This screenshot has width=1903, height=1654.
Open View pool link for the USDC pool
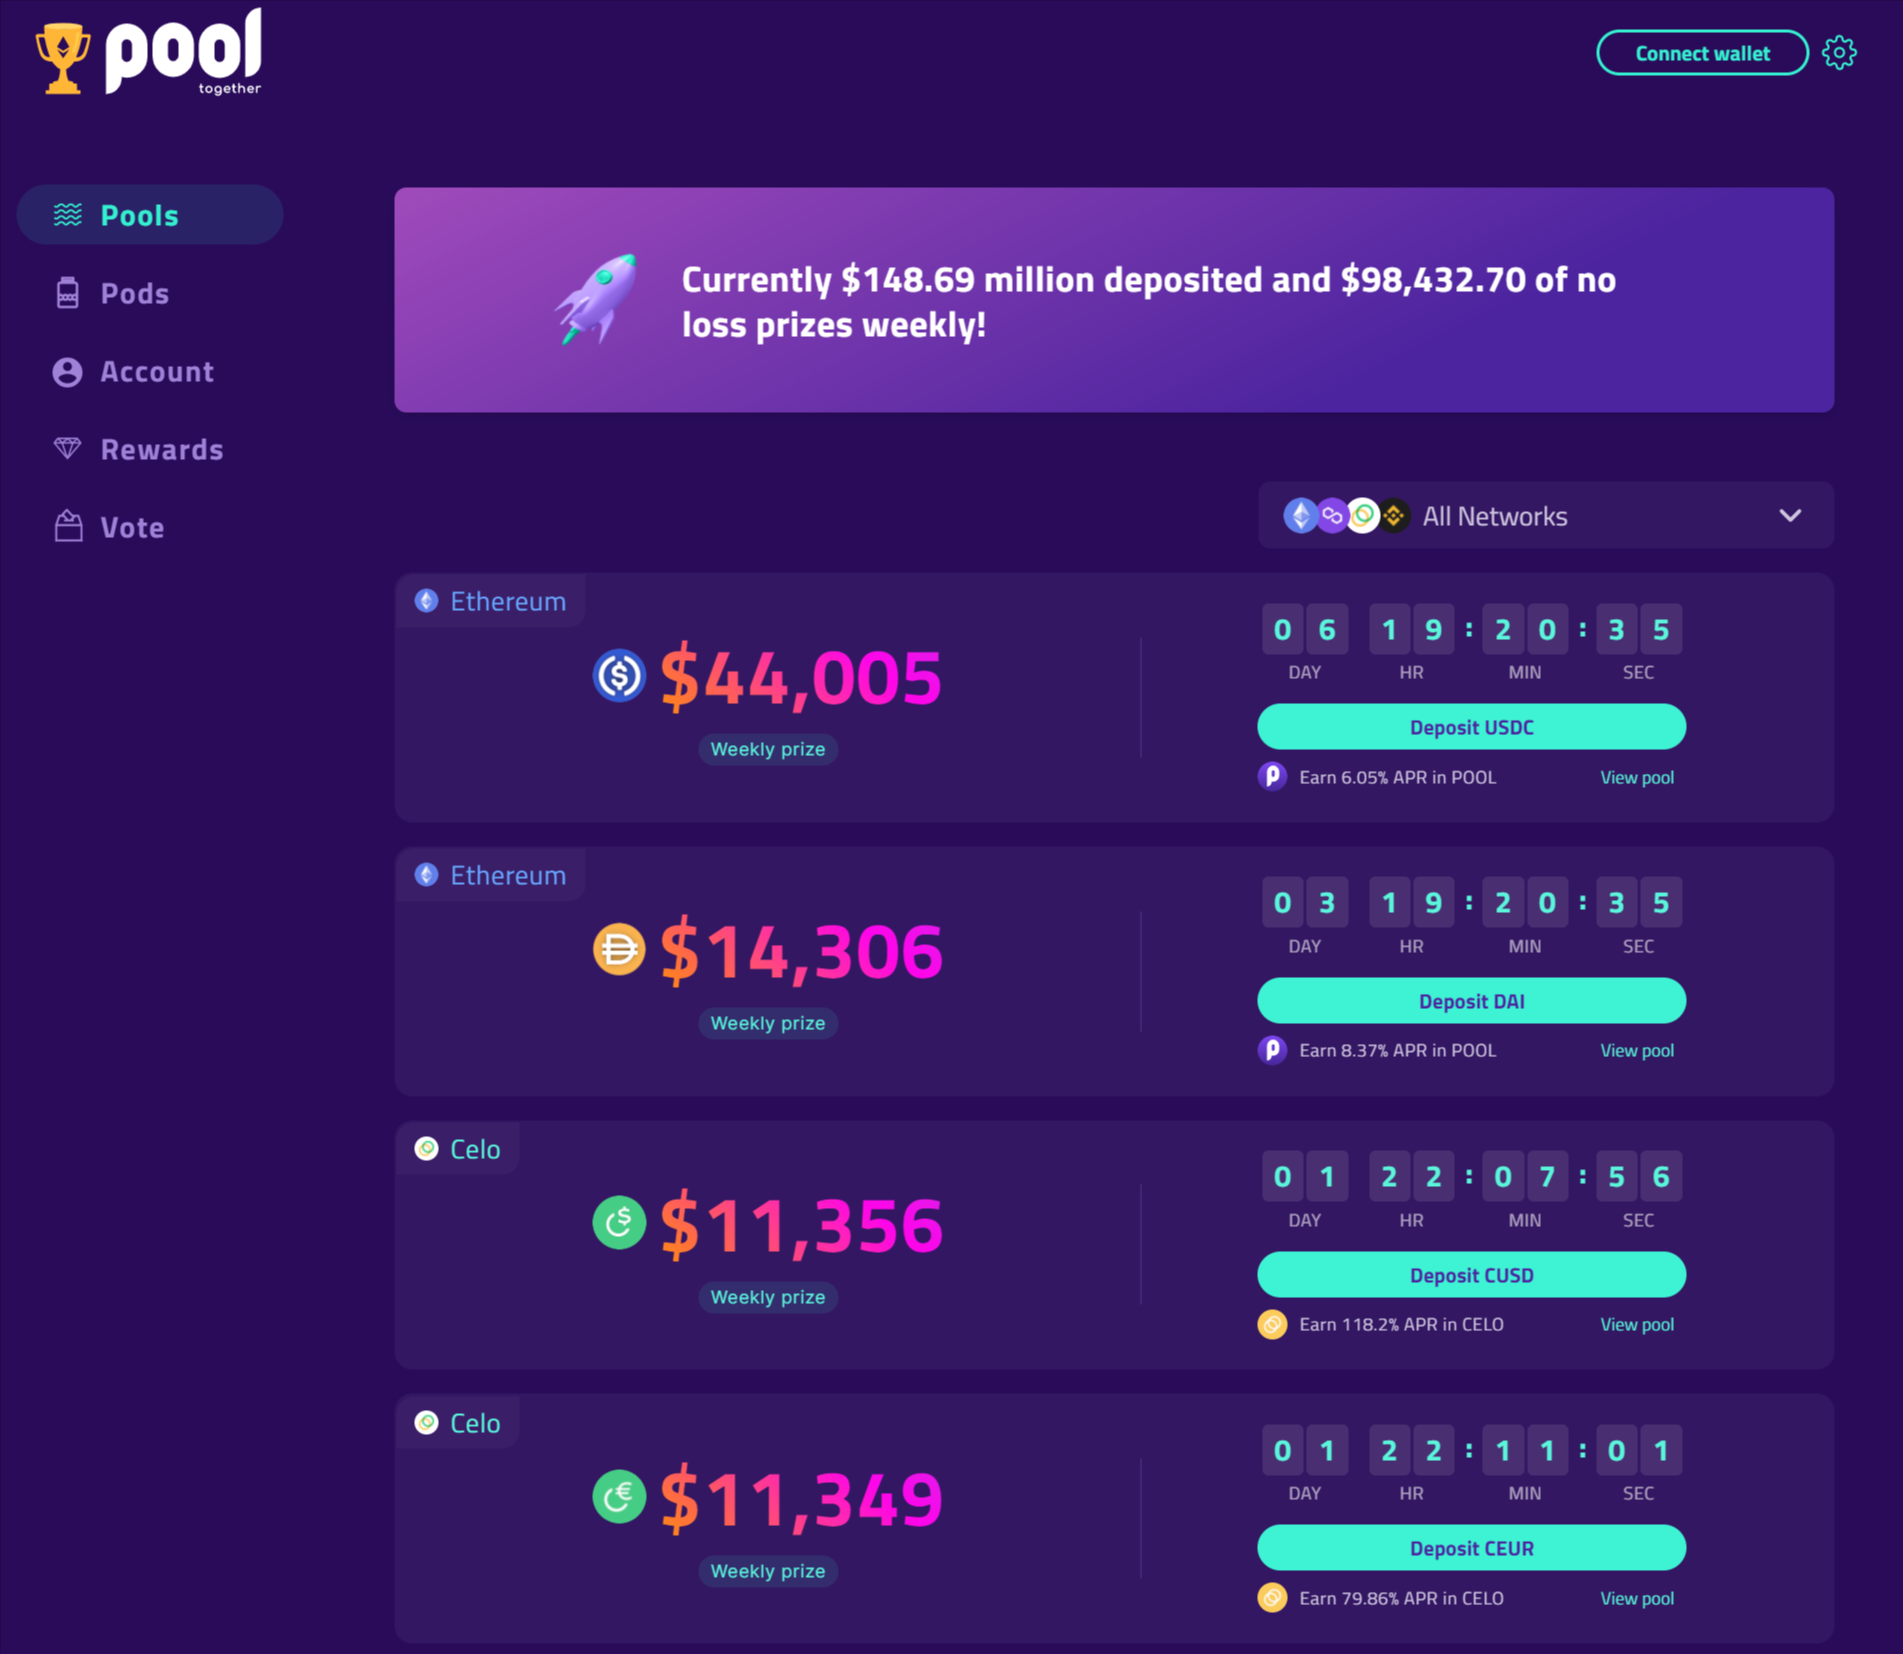coord(1637,777)
